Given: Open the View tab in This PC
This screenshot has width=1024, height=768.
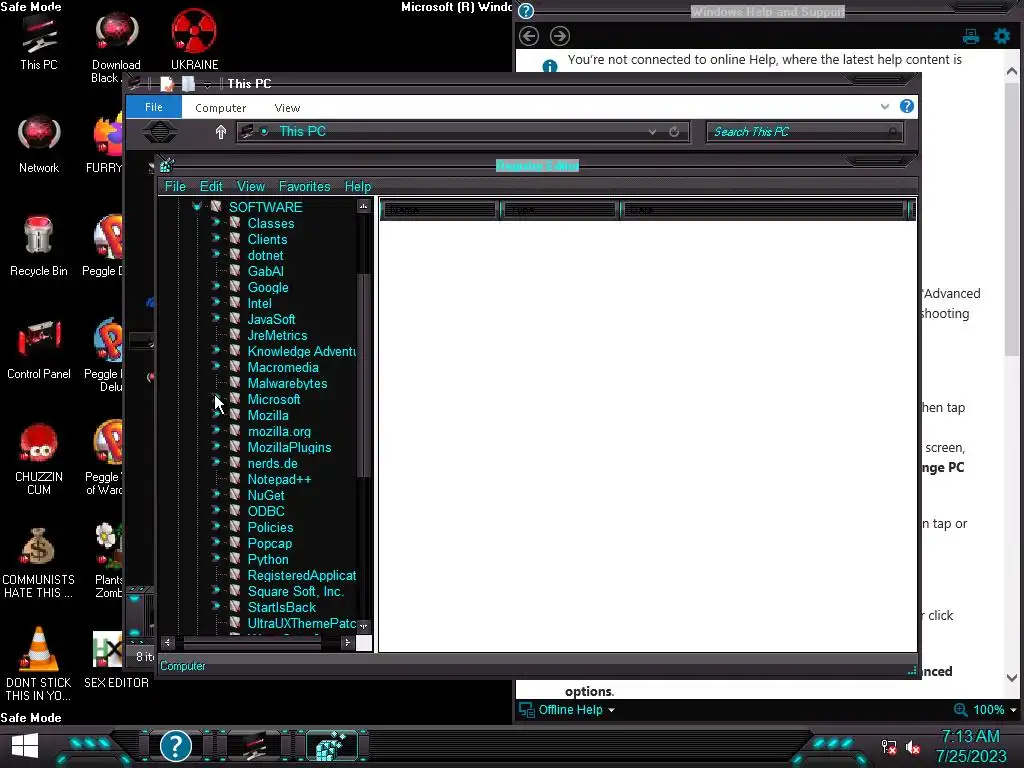Looking at the screenshot, I should tap(287, 108).
